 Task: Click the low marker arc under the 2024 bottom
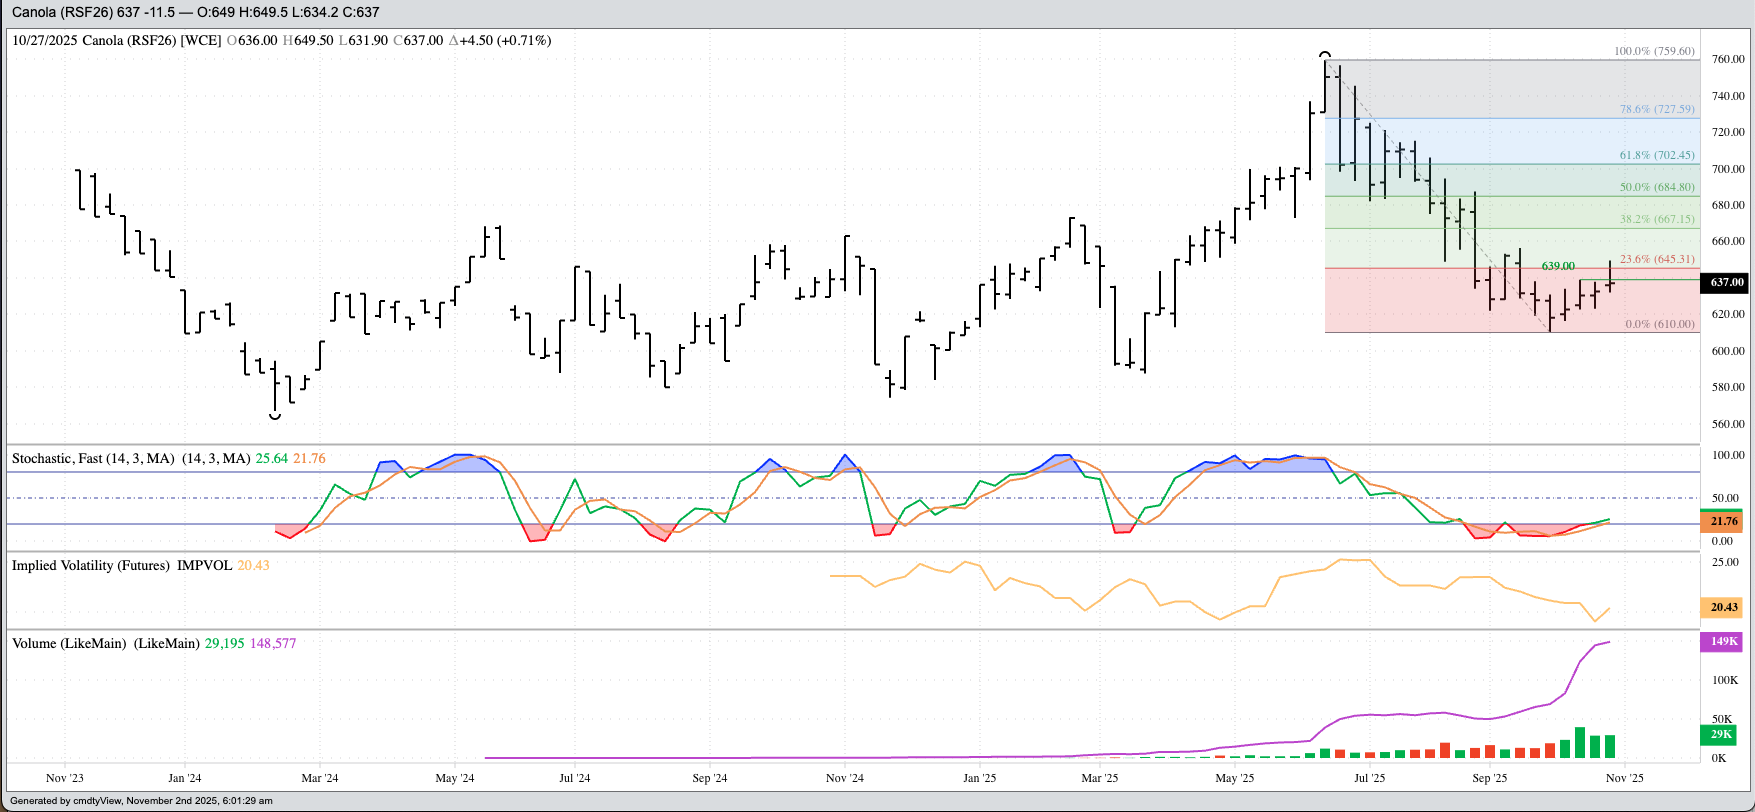(x=275, y=416)
